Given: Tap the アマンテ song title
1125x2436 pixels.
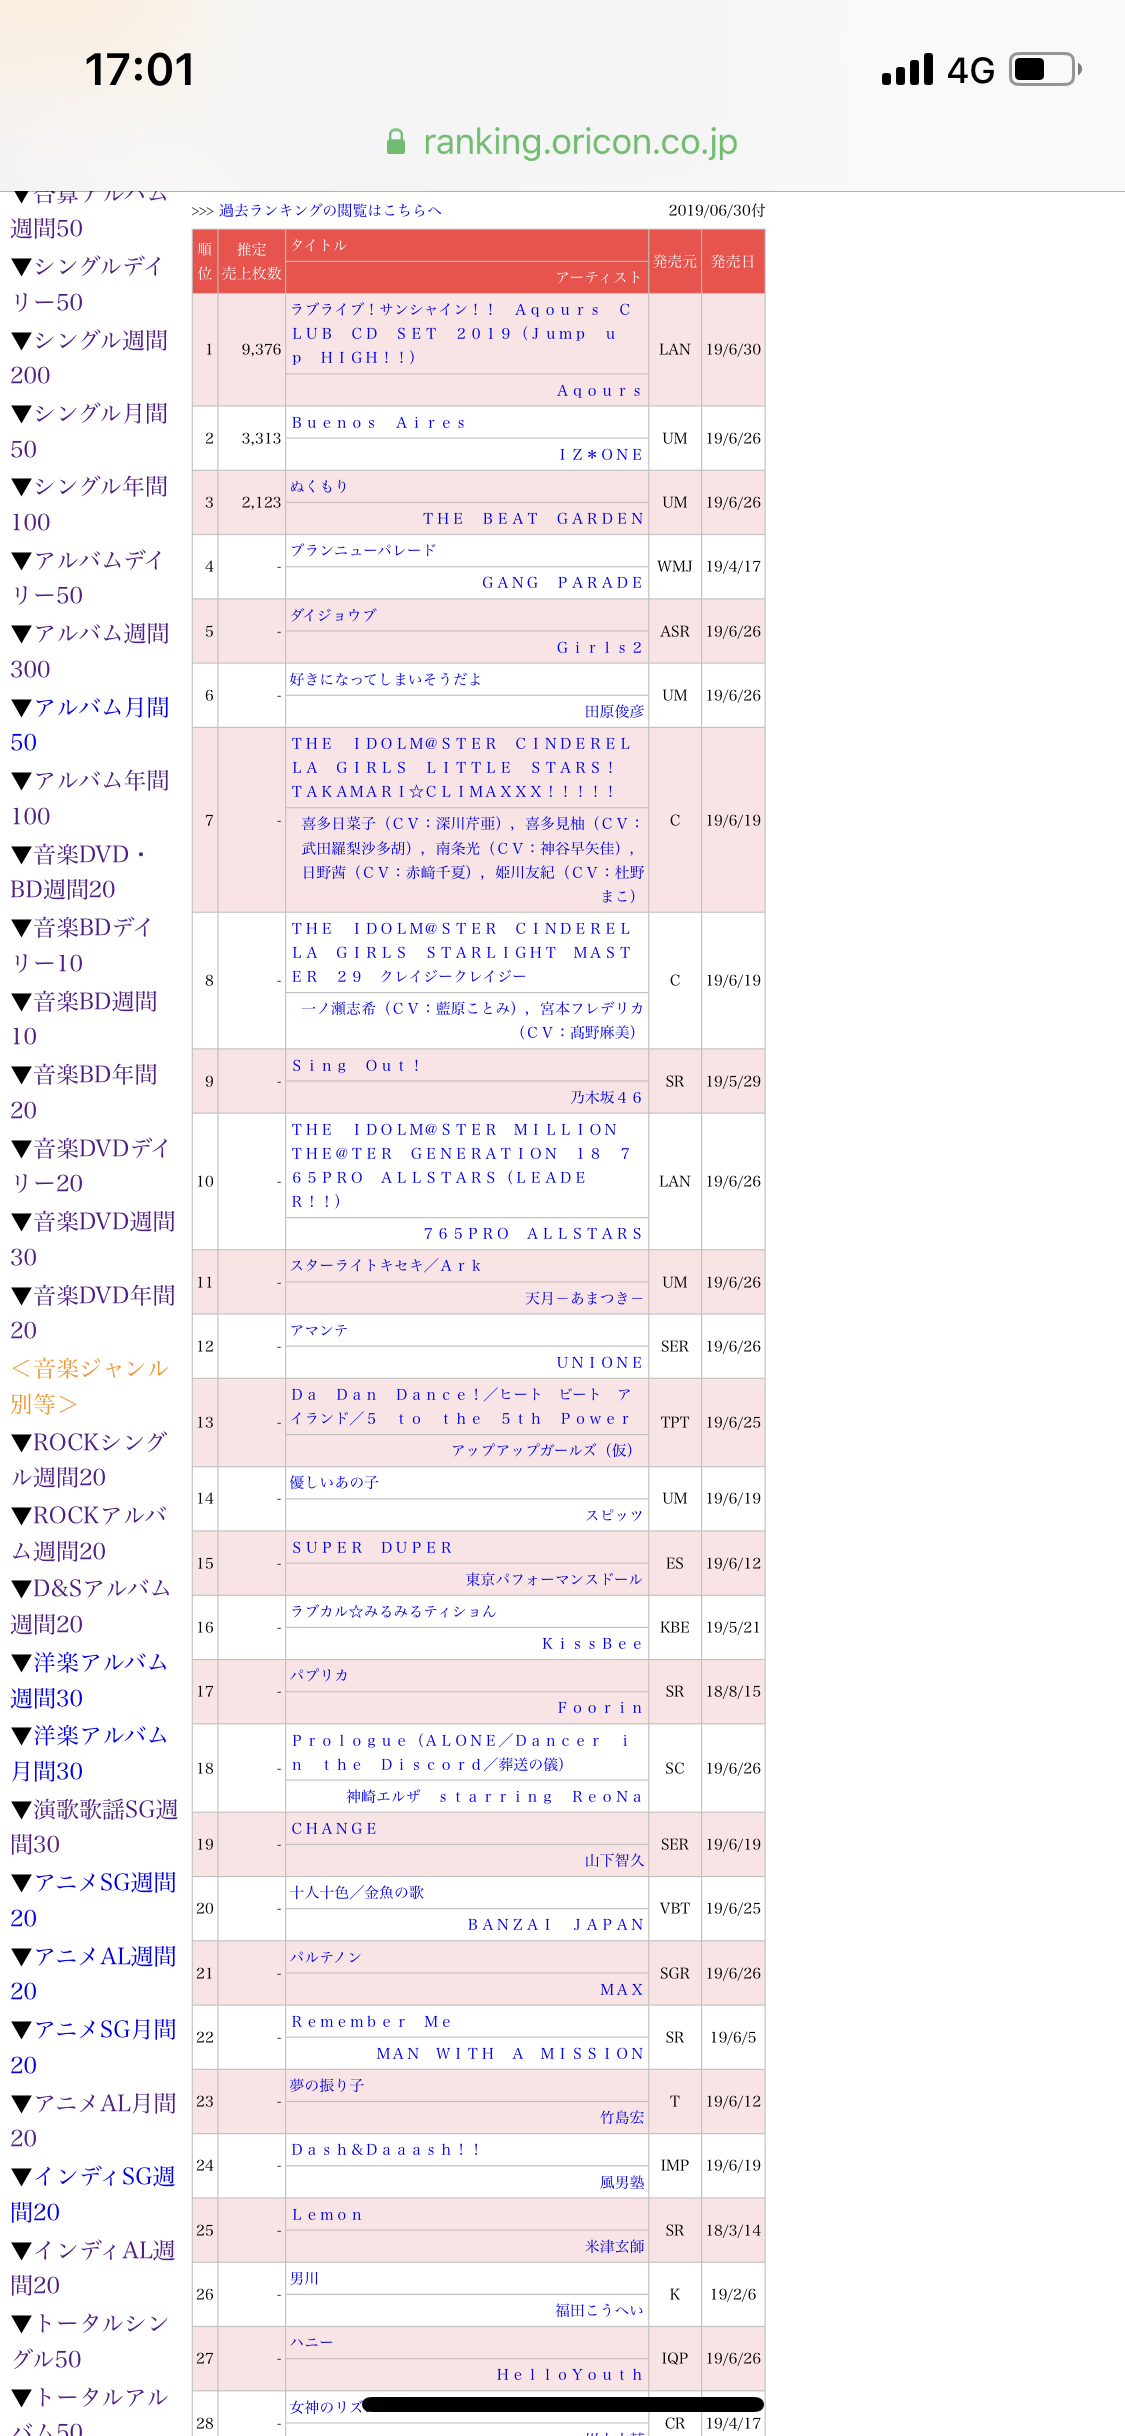Looking at the screenshot, I should [x=319, y=1330].
